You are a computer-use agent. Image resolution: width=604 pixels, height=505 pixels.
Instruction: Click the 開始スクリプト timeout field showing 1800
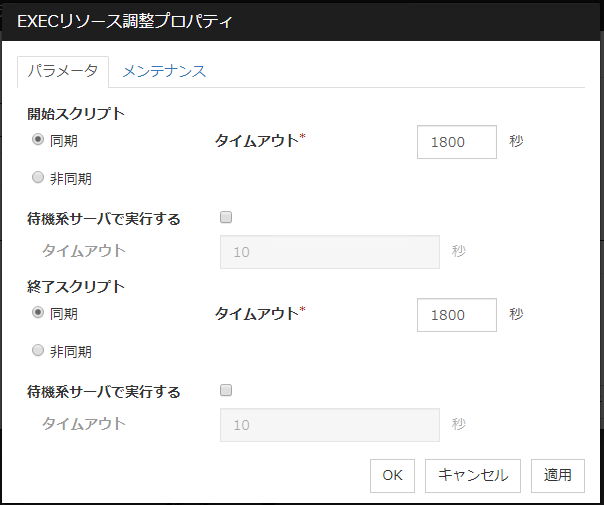(456, 141)
